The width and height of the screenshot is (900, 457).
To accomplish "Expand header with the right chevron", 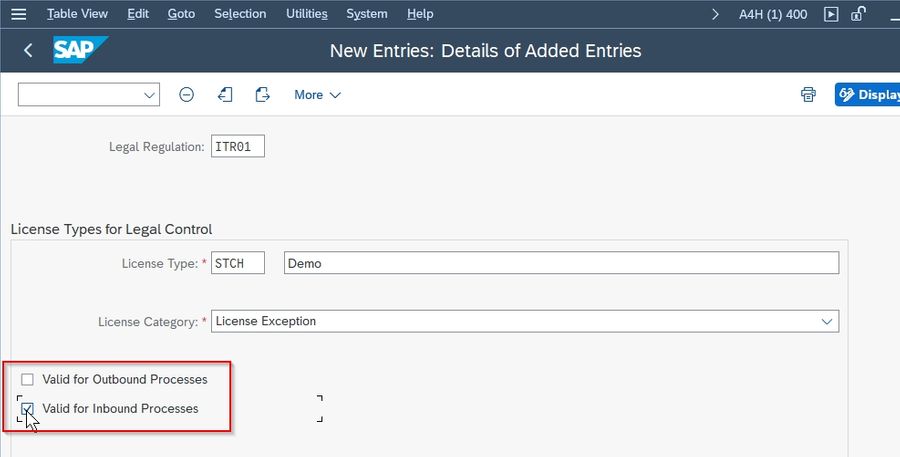I will point(715,14).
